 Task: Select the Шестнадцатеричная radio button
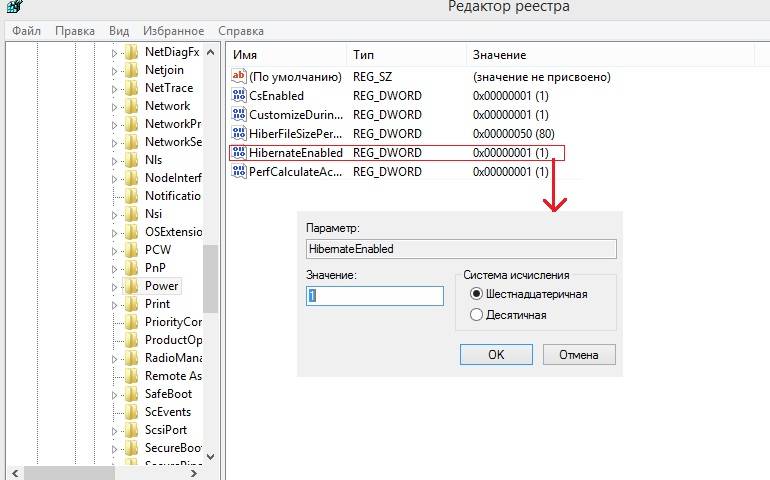coord(476,294)
